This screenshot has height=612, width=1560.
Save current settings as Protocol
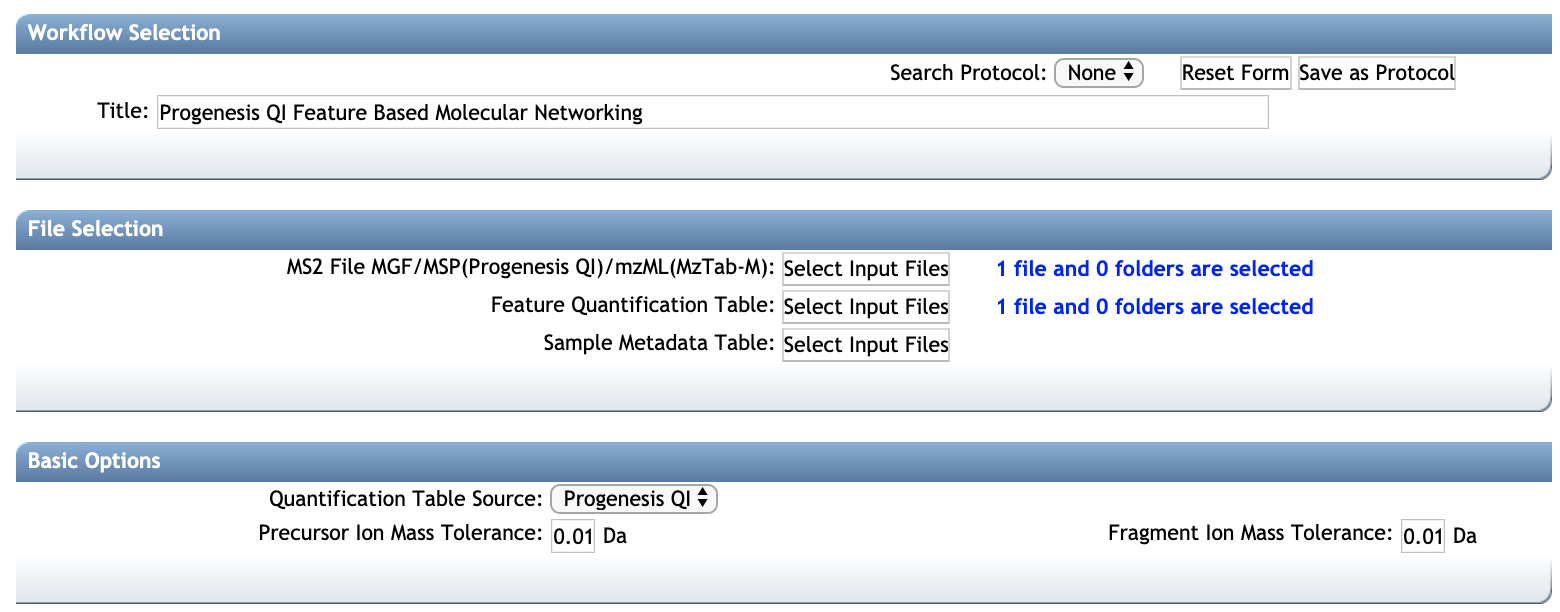pyautogui.click(x=1376, y=73)
